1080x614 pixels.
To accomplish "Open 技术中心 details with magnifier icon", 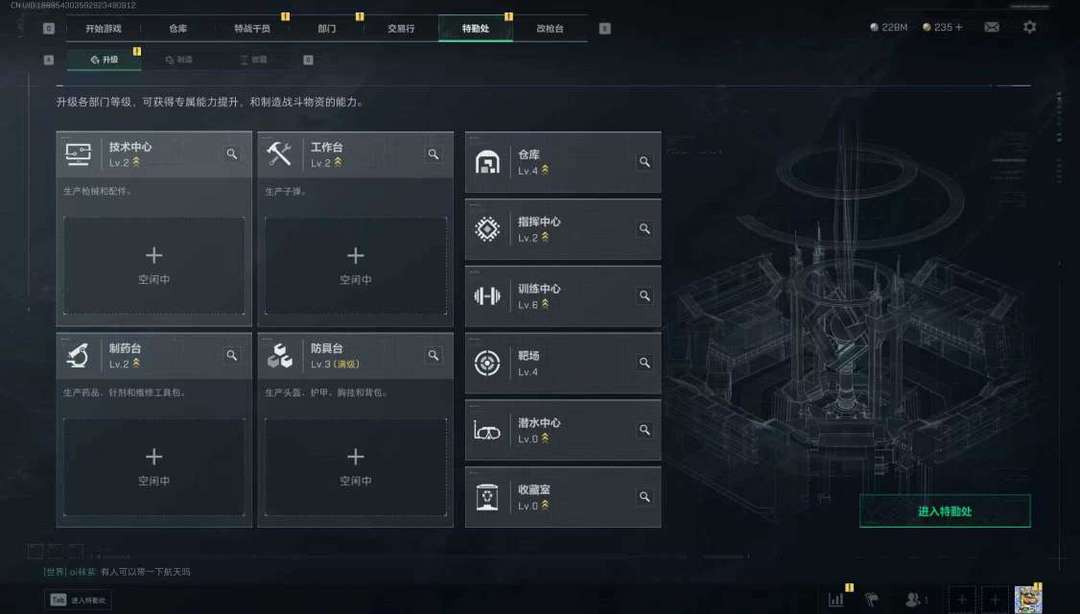I will (232, 154).
